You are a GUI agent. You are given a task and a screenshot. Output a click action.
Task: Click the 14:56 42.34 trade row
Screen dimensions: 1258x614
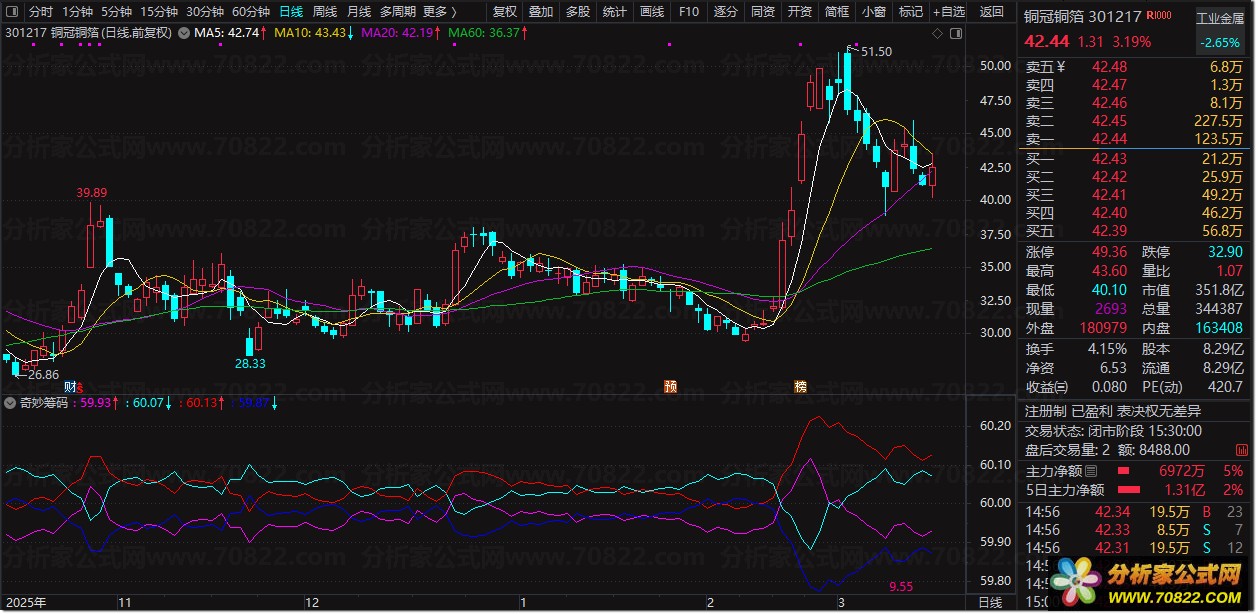(1135, 512)
